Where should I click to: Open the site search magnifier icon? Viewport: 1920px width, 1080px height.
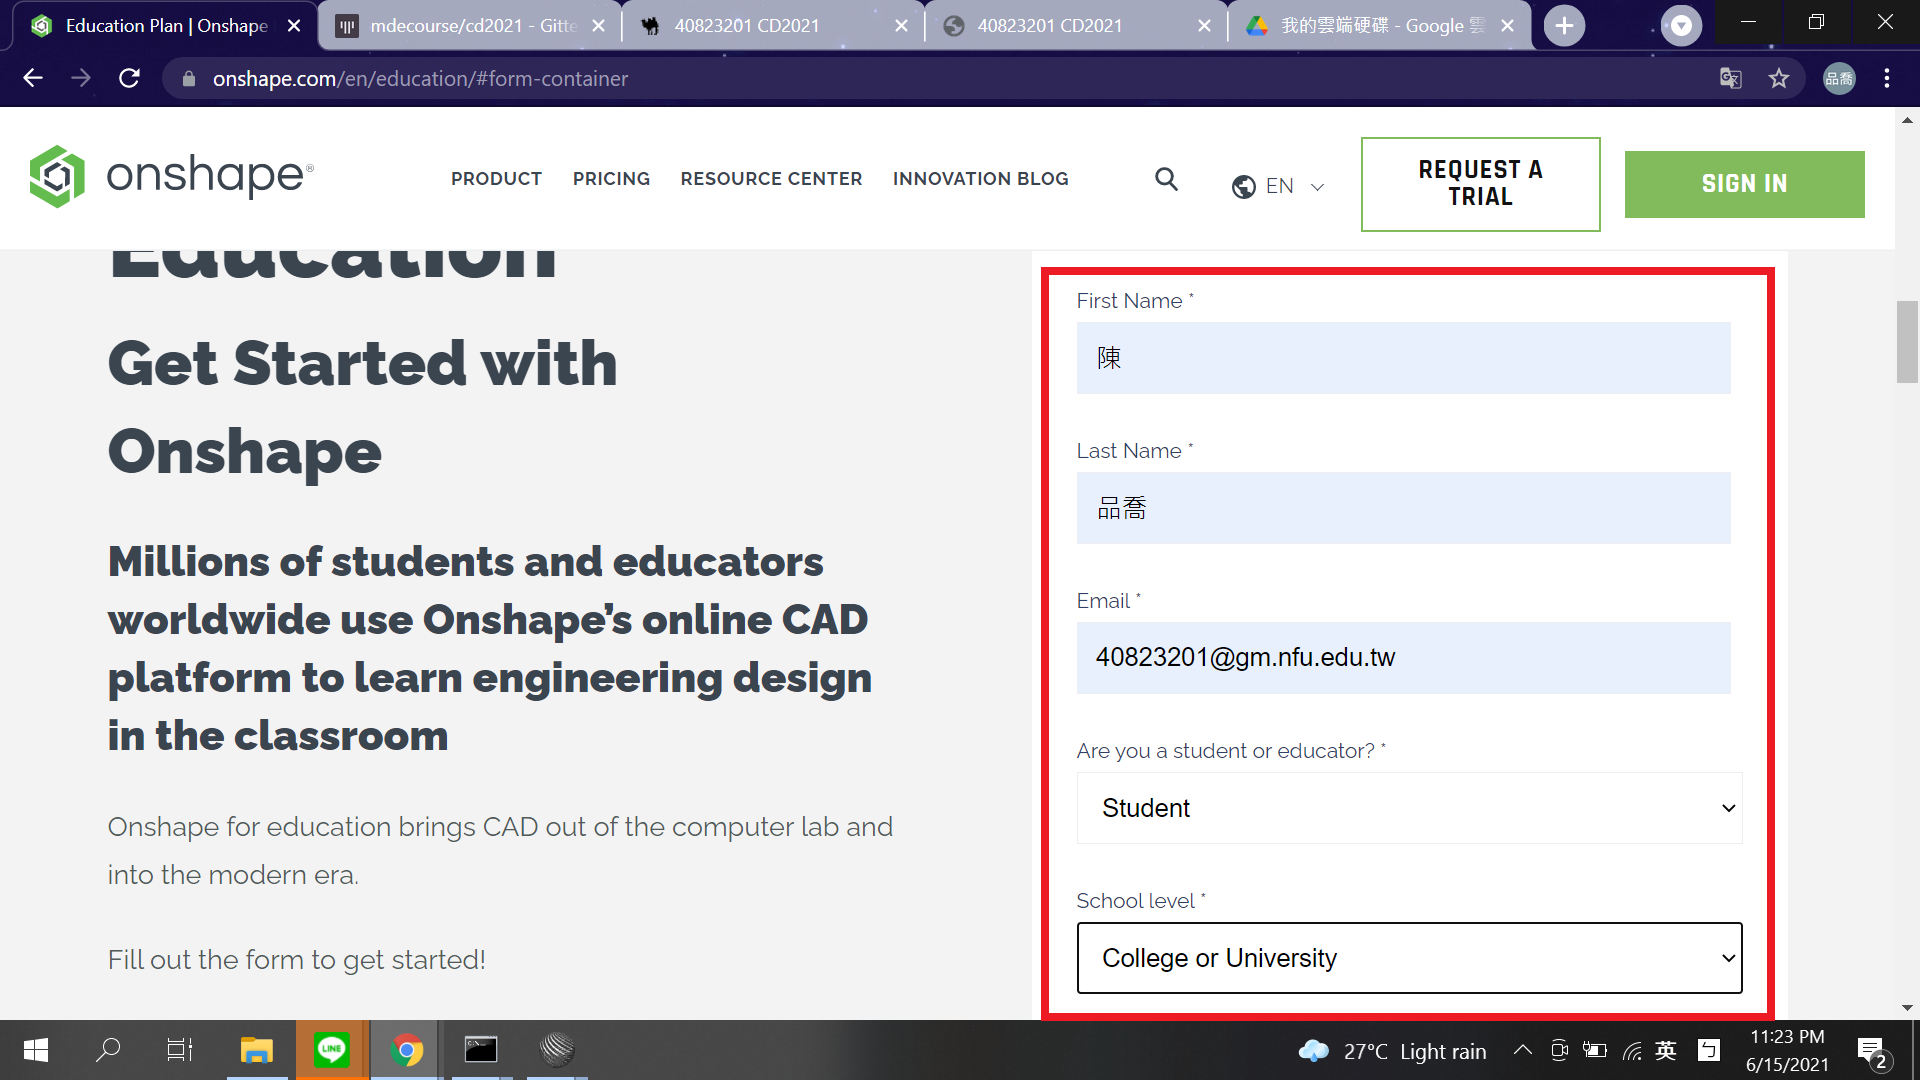pos(1166,179)
